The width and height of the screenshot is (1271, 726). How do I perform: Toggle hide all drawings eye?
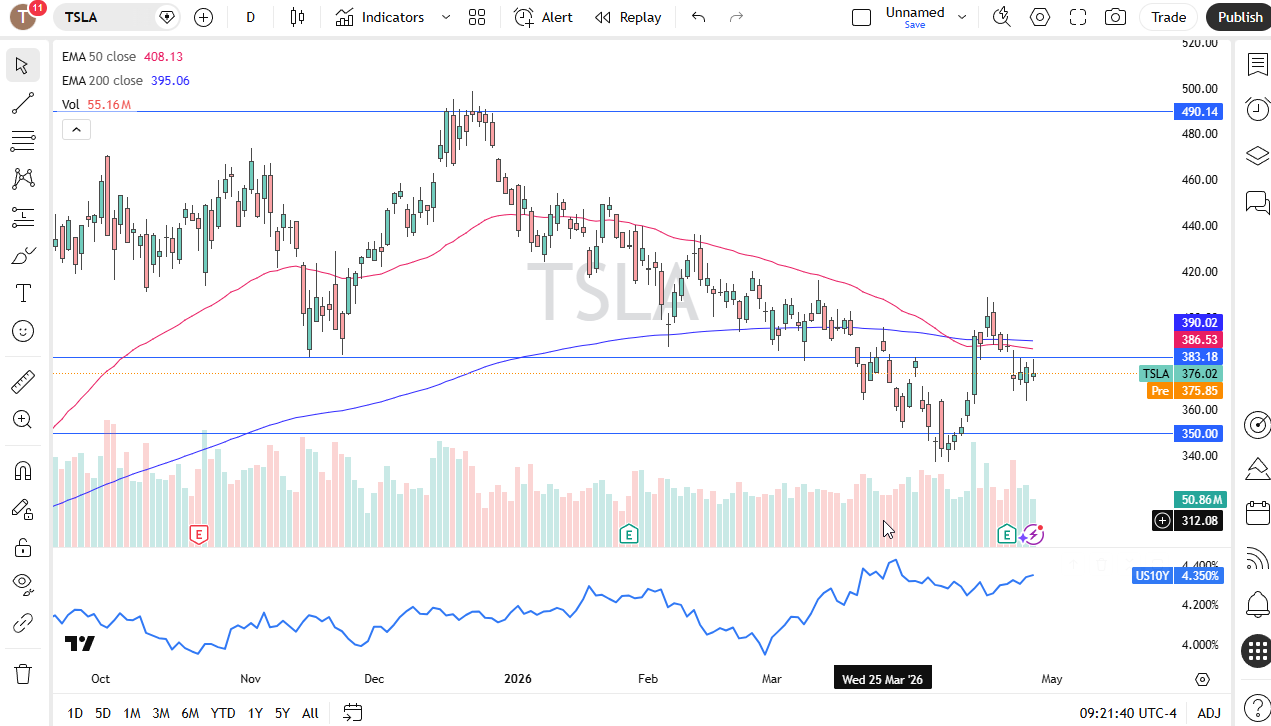[23, 585]
